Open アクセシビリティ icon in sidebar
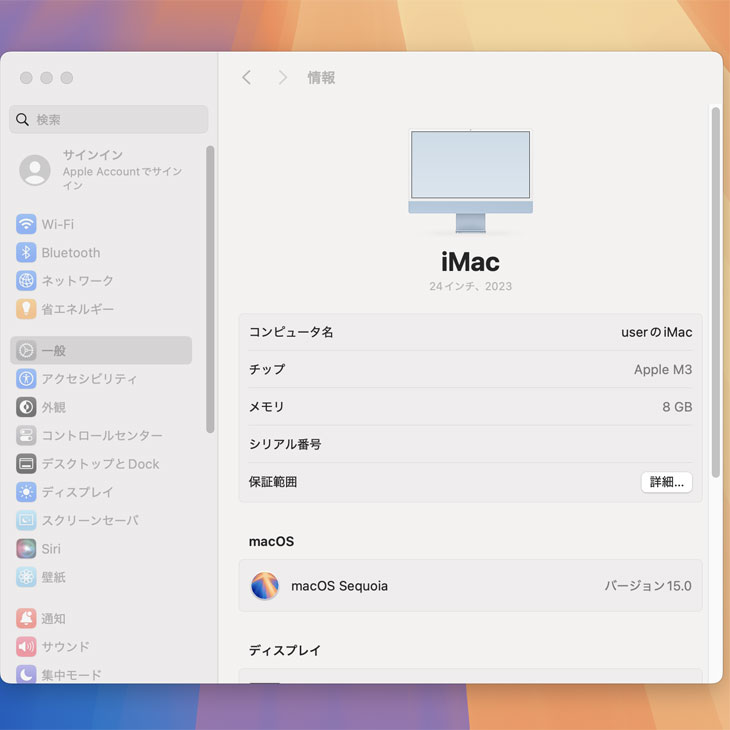Viewport: 730px width, 730px height. point(26,379)
